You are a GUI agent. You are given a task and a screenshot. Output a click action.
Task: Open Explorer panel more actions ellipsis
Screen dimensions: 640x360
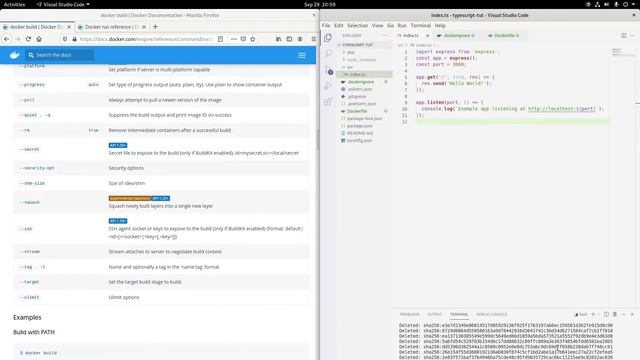pos(385,36)
